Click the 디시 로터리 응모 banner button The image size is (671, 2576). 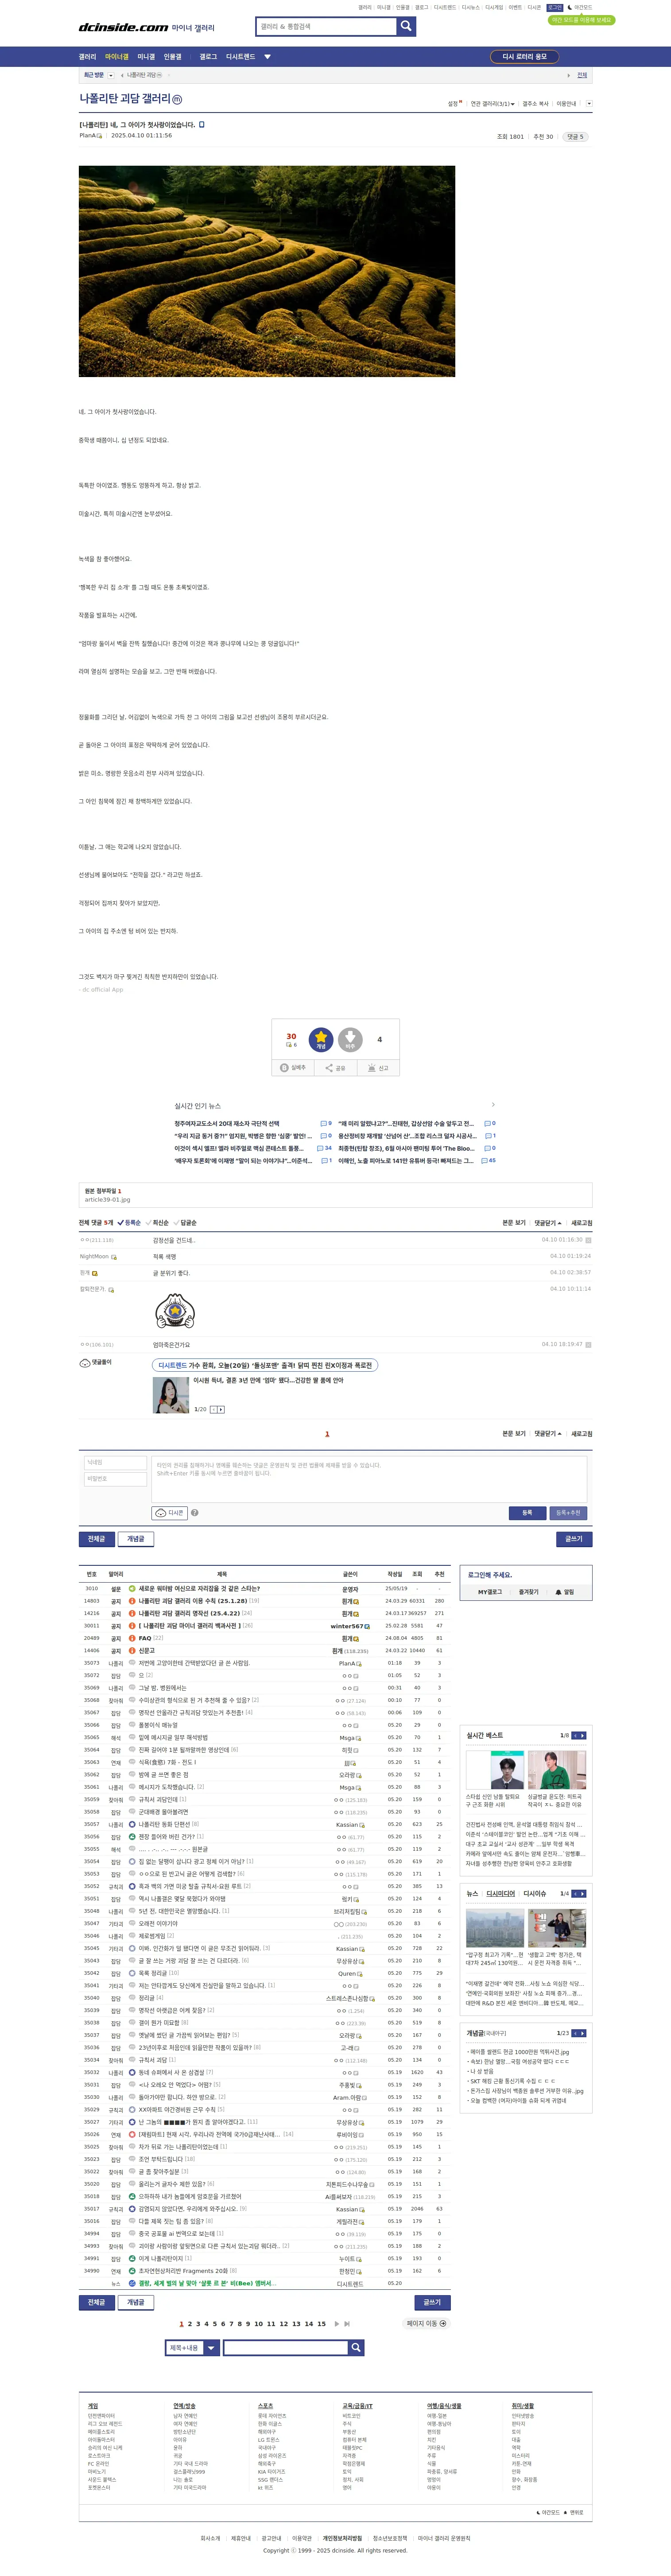coord(525,57)
